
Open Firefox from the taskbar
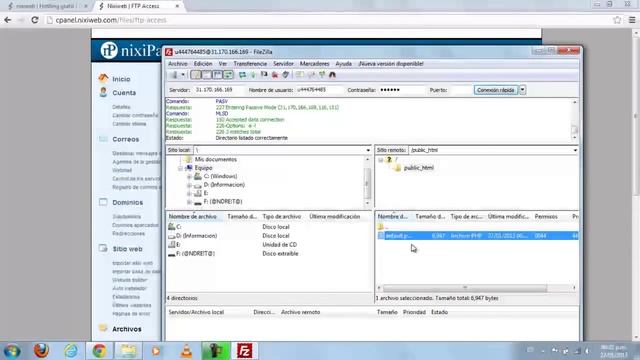[41, 351]
